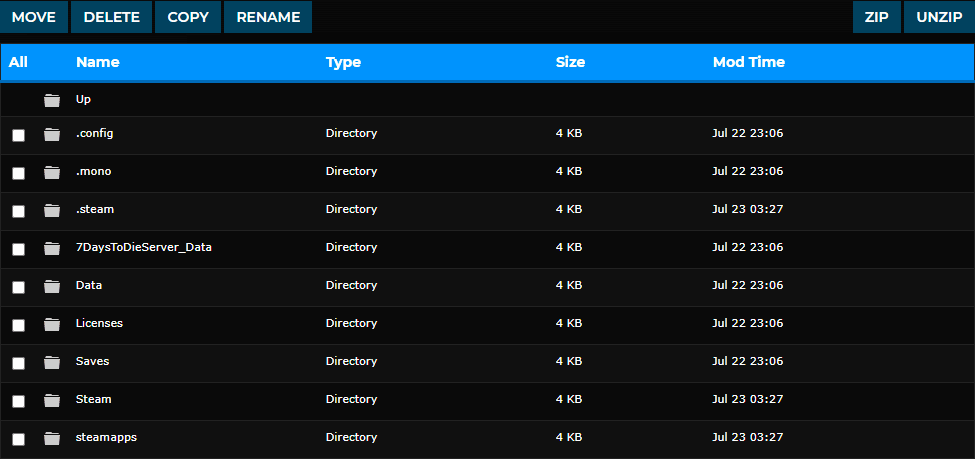
Task: Open the .steam folder icon
Action: click(x=52, y=210)
